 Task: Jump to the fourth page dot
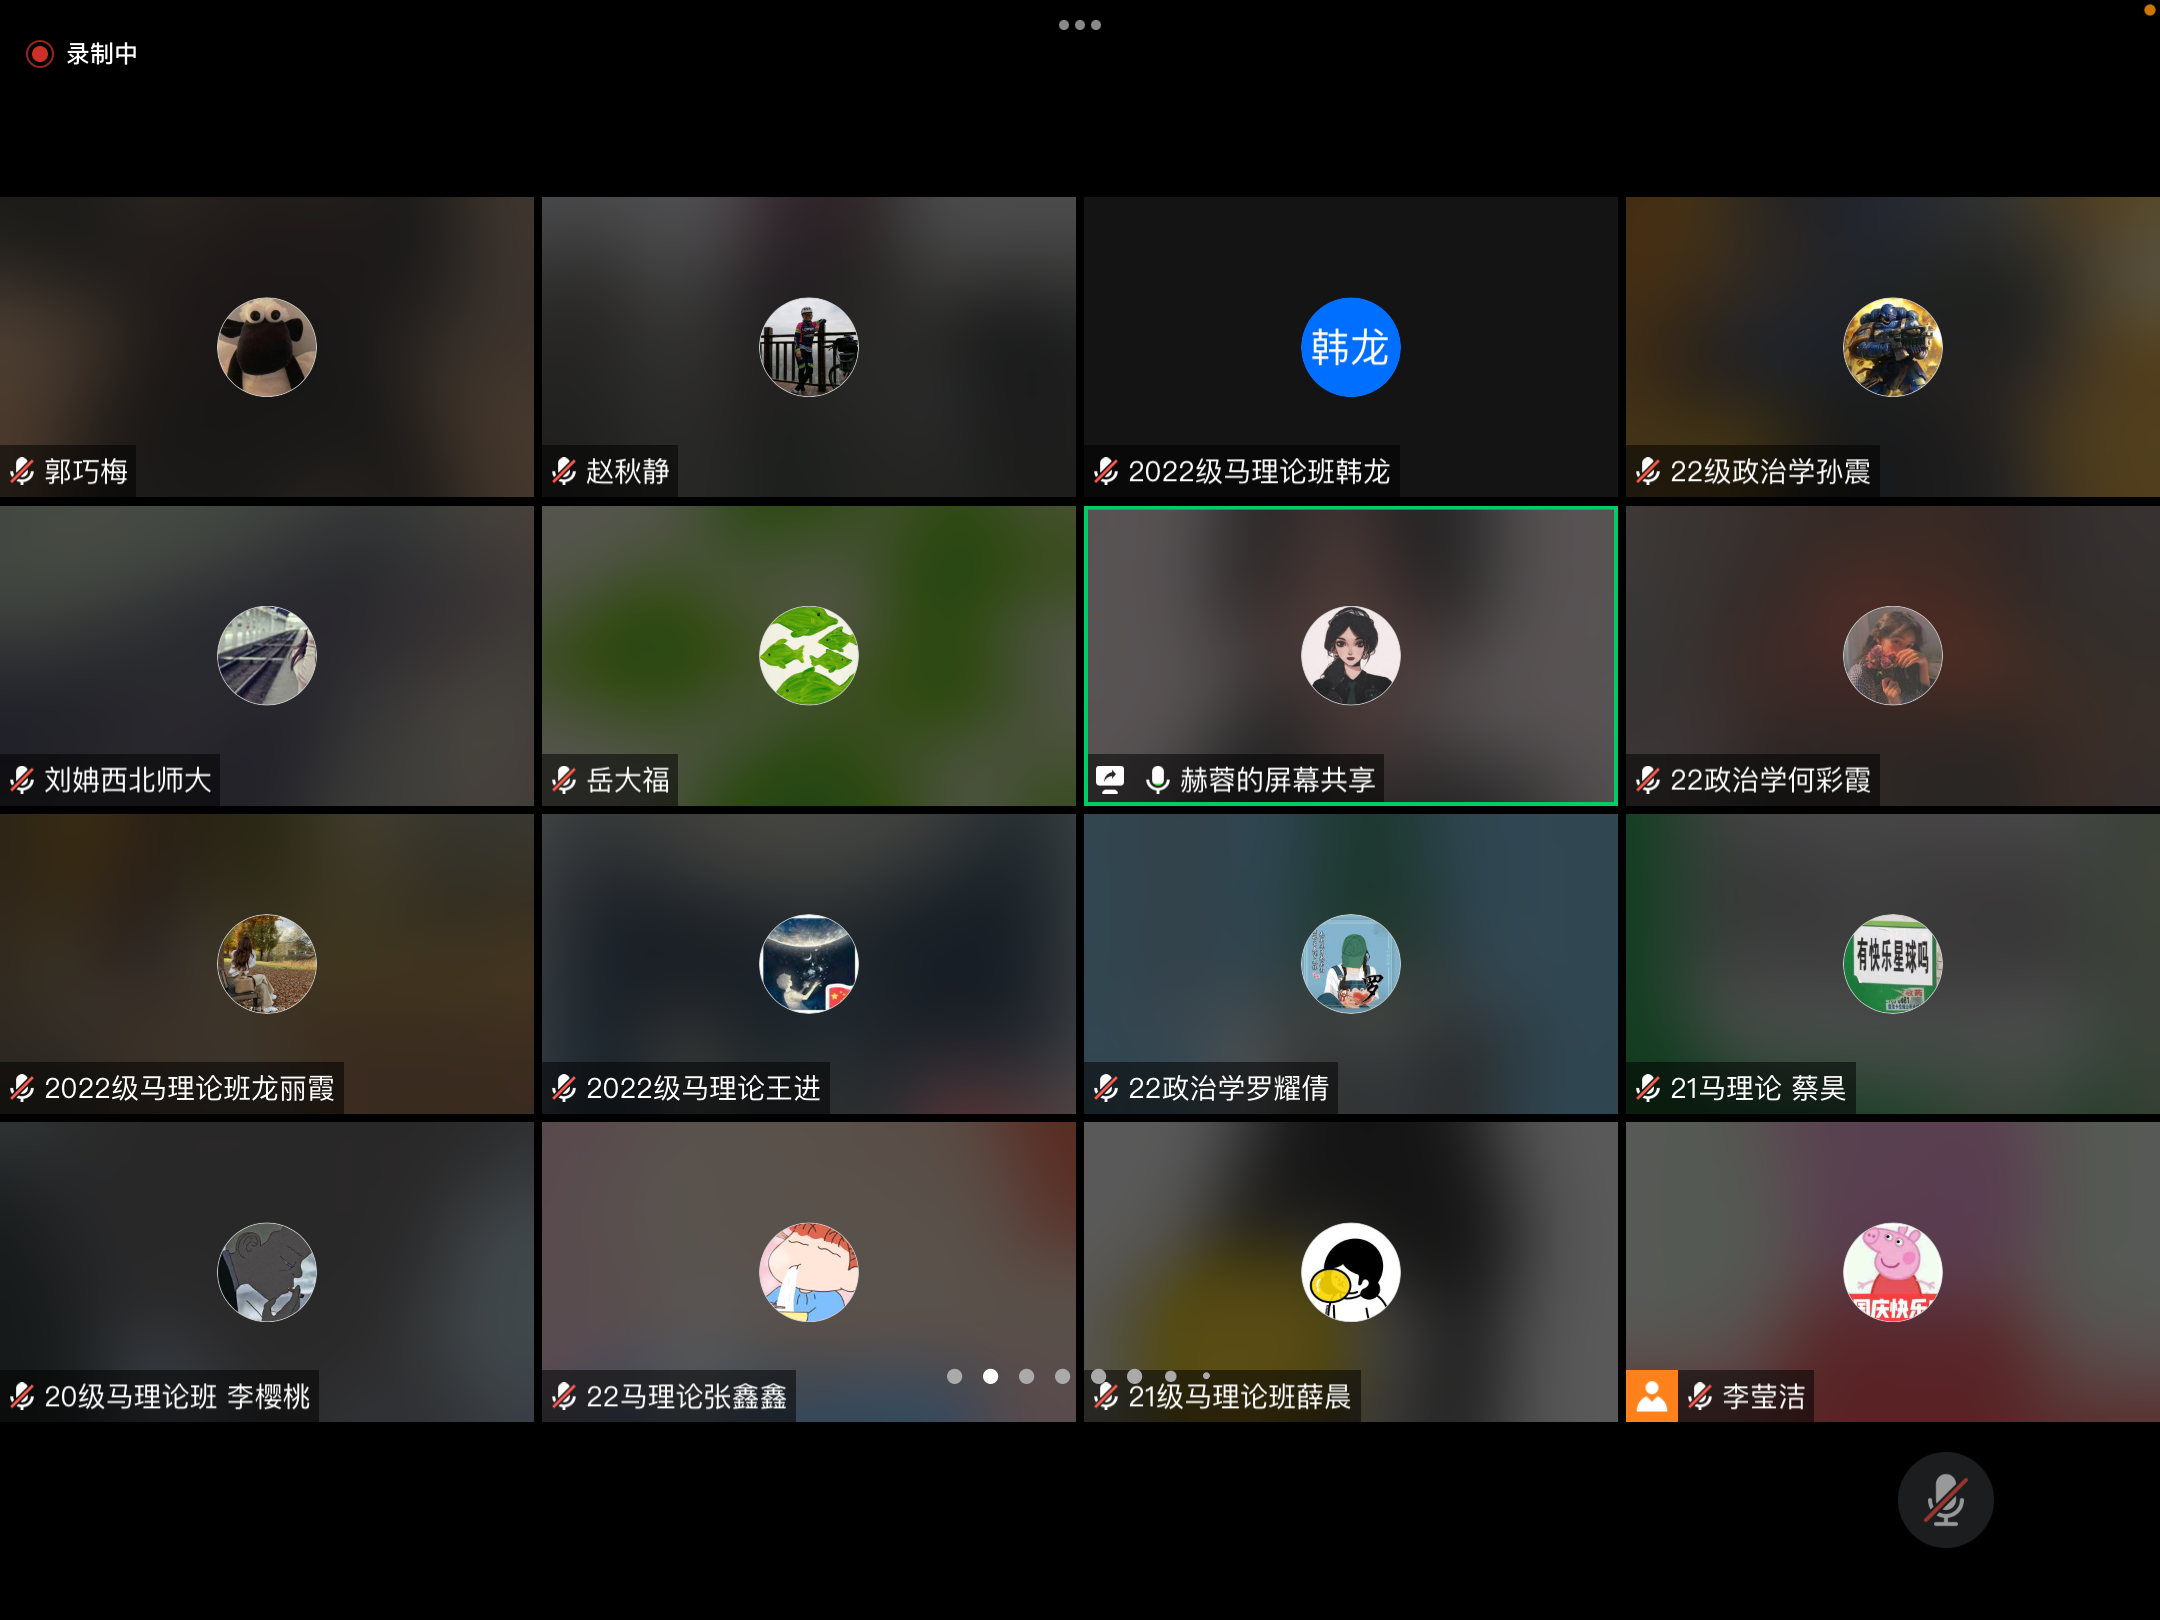point(1062,1376)
